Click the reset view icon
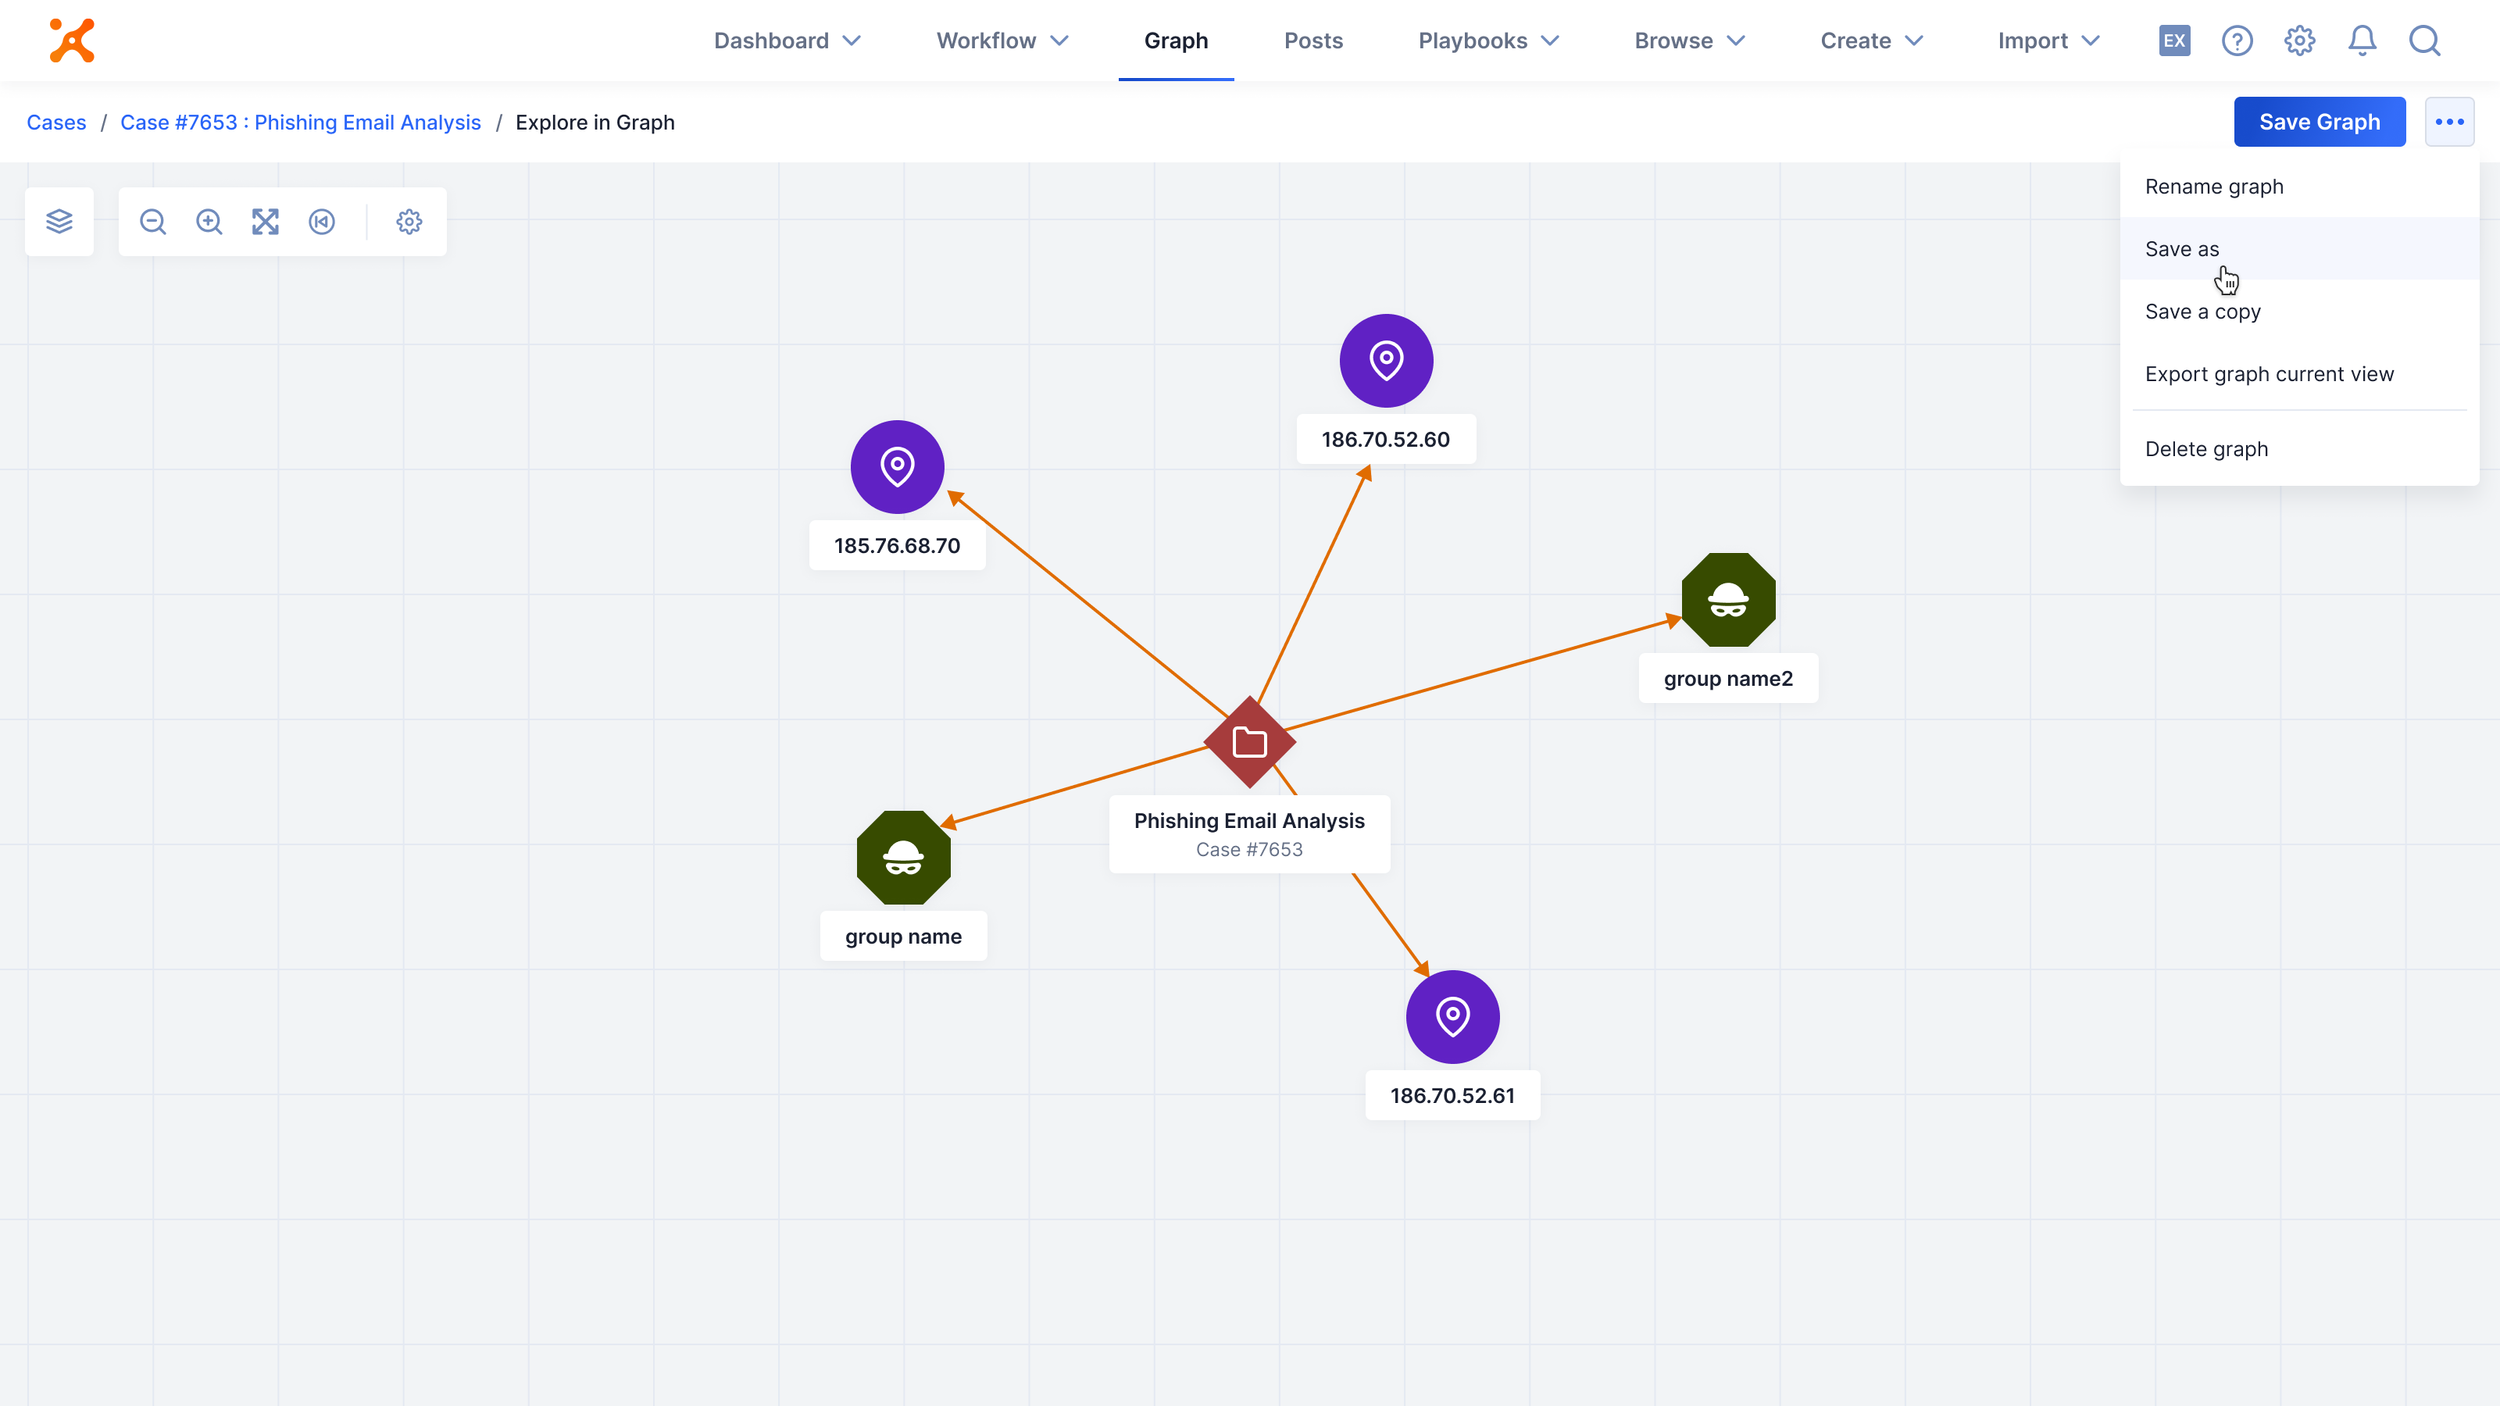The width and height of the screenshot is (2500, 1406). coord(322,221)
